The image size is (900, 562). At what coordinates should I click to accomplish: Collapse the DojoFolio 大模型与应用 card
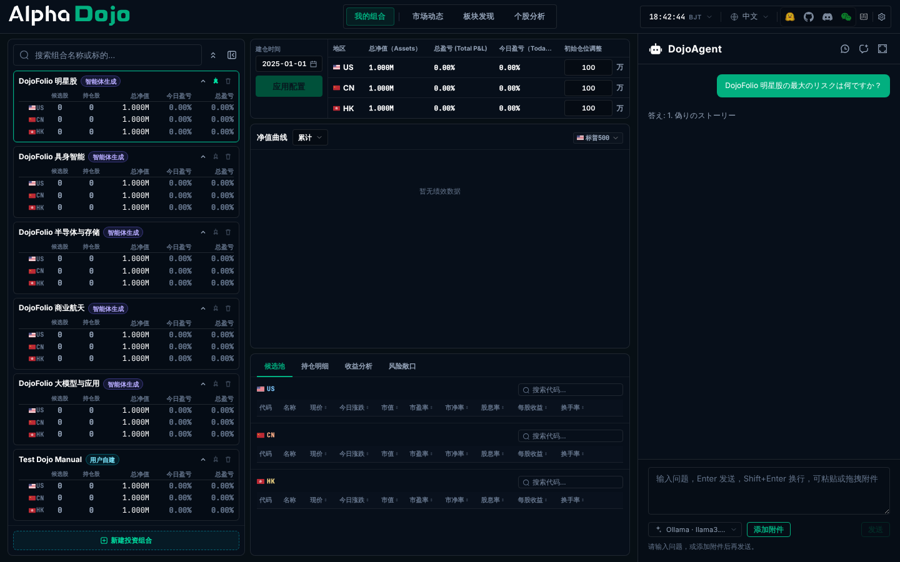203,384
